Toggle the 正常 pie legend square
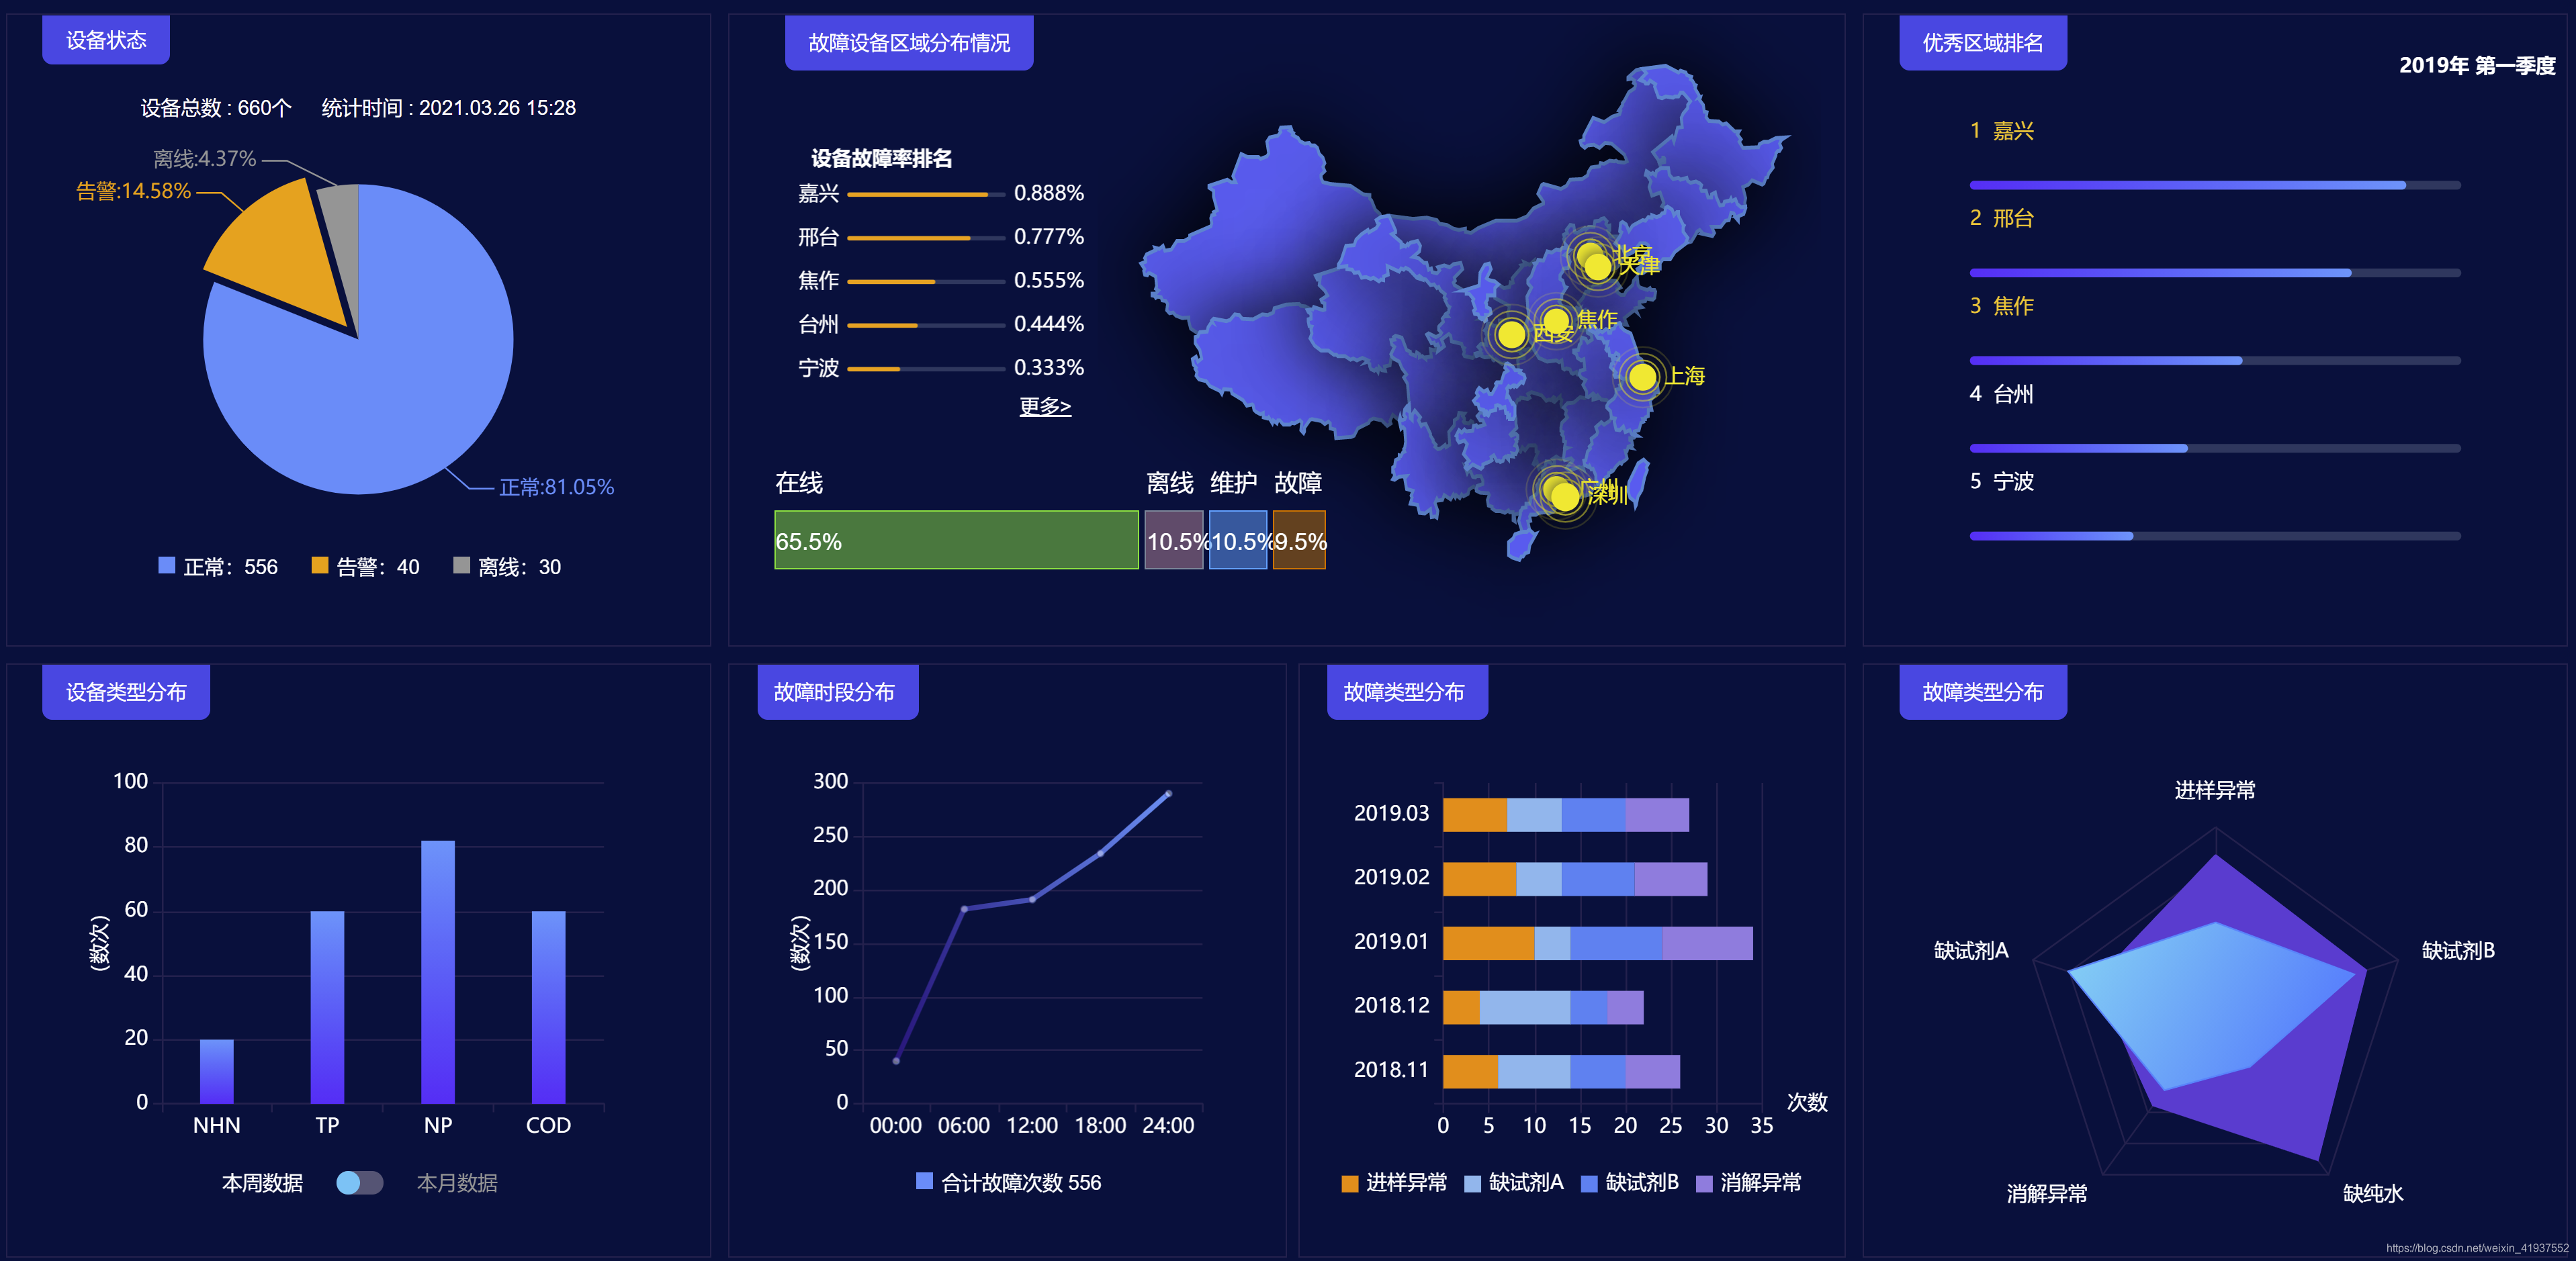Image resolution: width=2576 pixels, height=1261 pixels. tap(167, 566)
